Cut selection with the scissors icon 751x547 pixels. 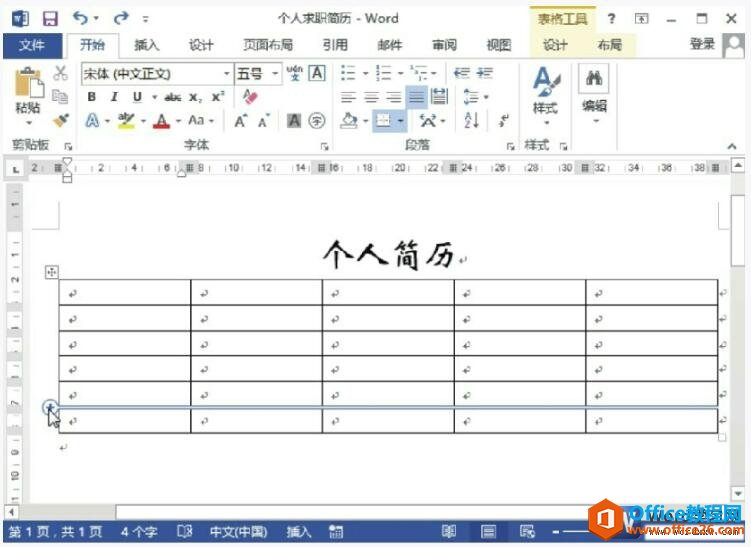(x=60, y=73)
